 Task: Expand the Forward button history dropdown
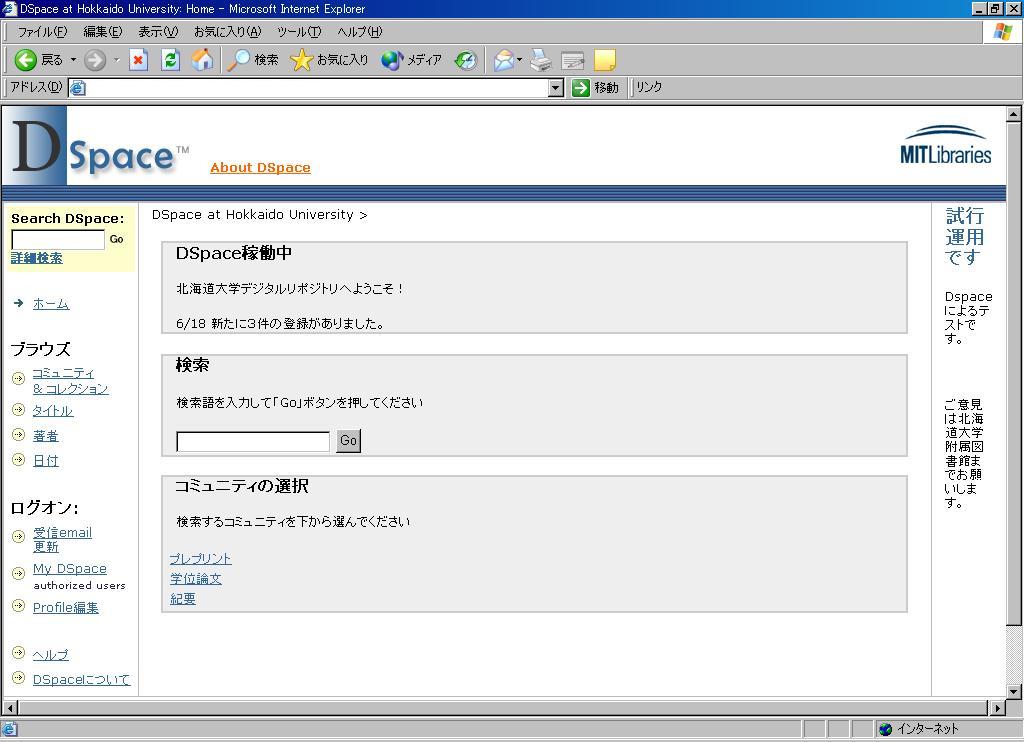point(116,60)
